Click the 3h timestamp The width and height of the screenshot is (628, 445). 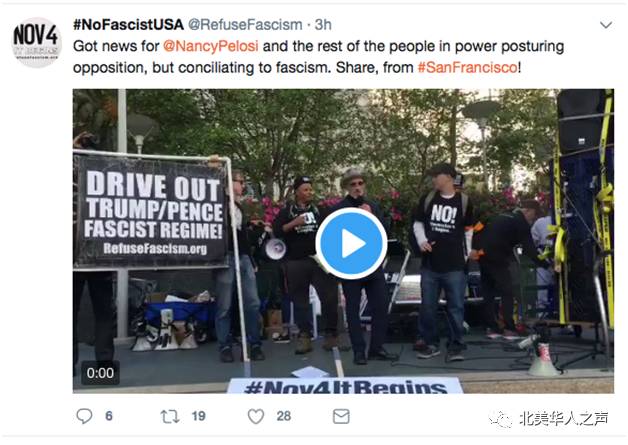pyautogui.click(x=323, y=25)
